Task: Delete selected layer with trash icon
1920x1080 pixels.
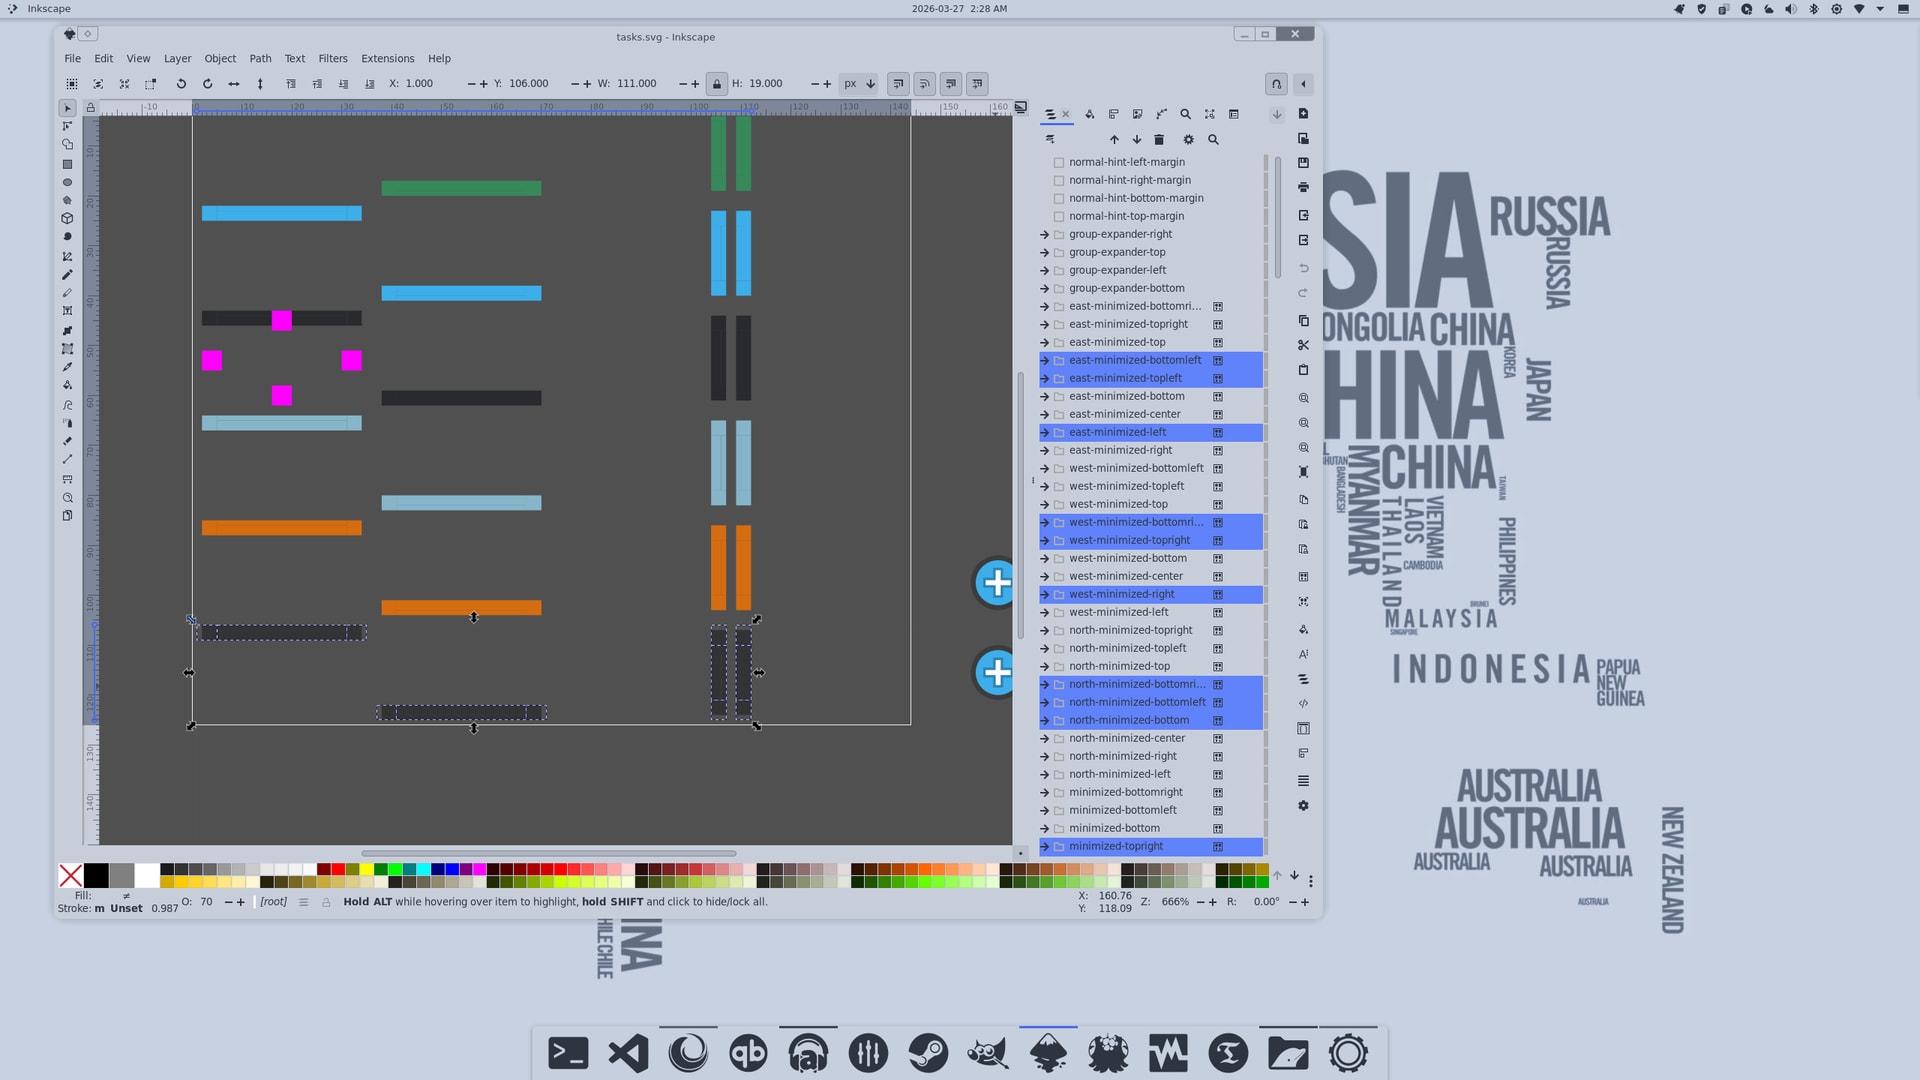Action: (1159, 140)
